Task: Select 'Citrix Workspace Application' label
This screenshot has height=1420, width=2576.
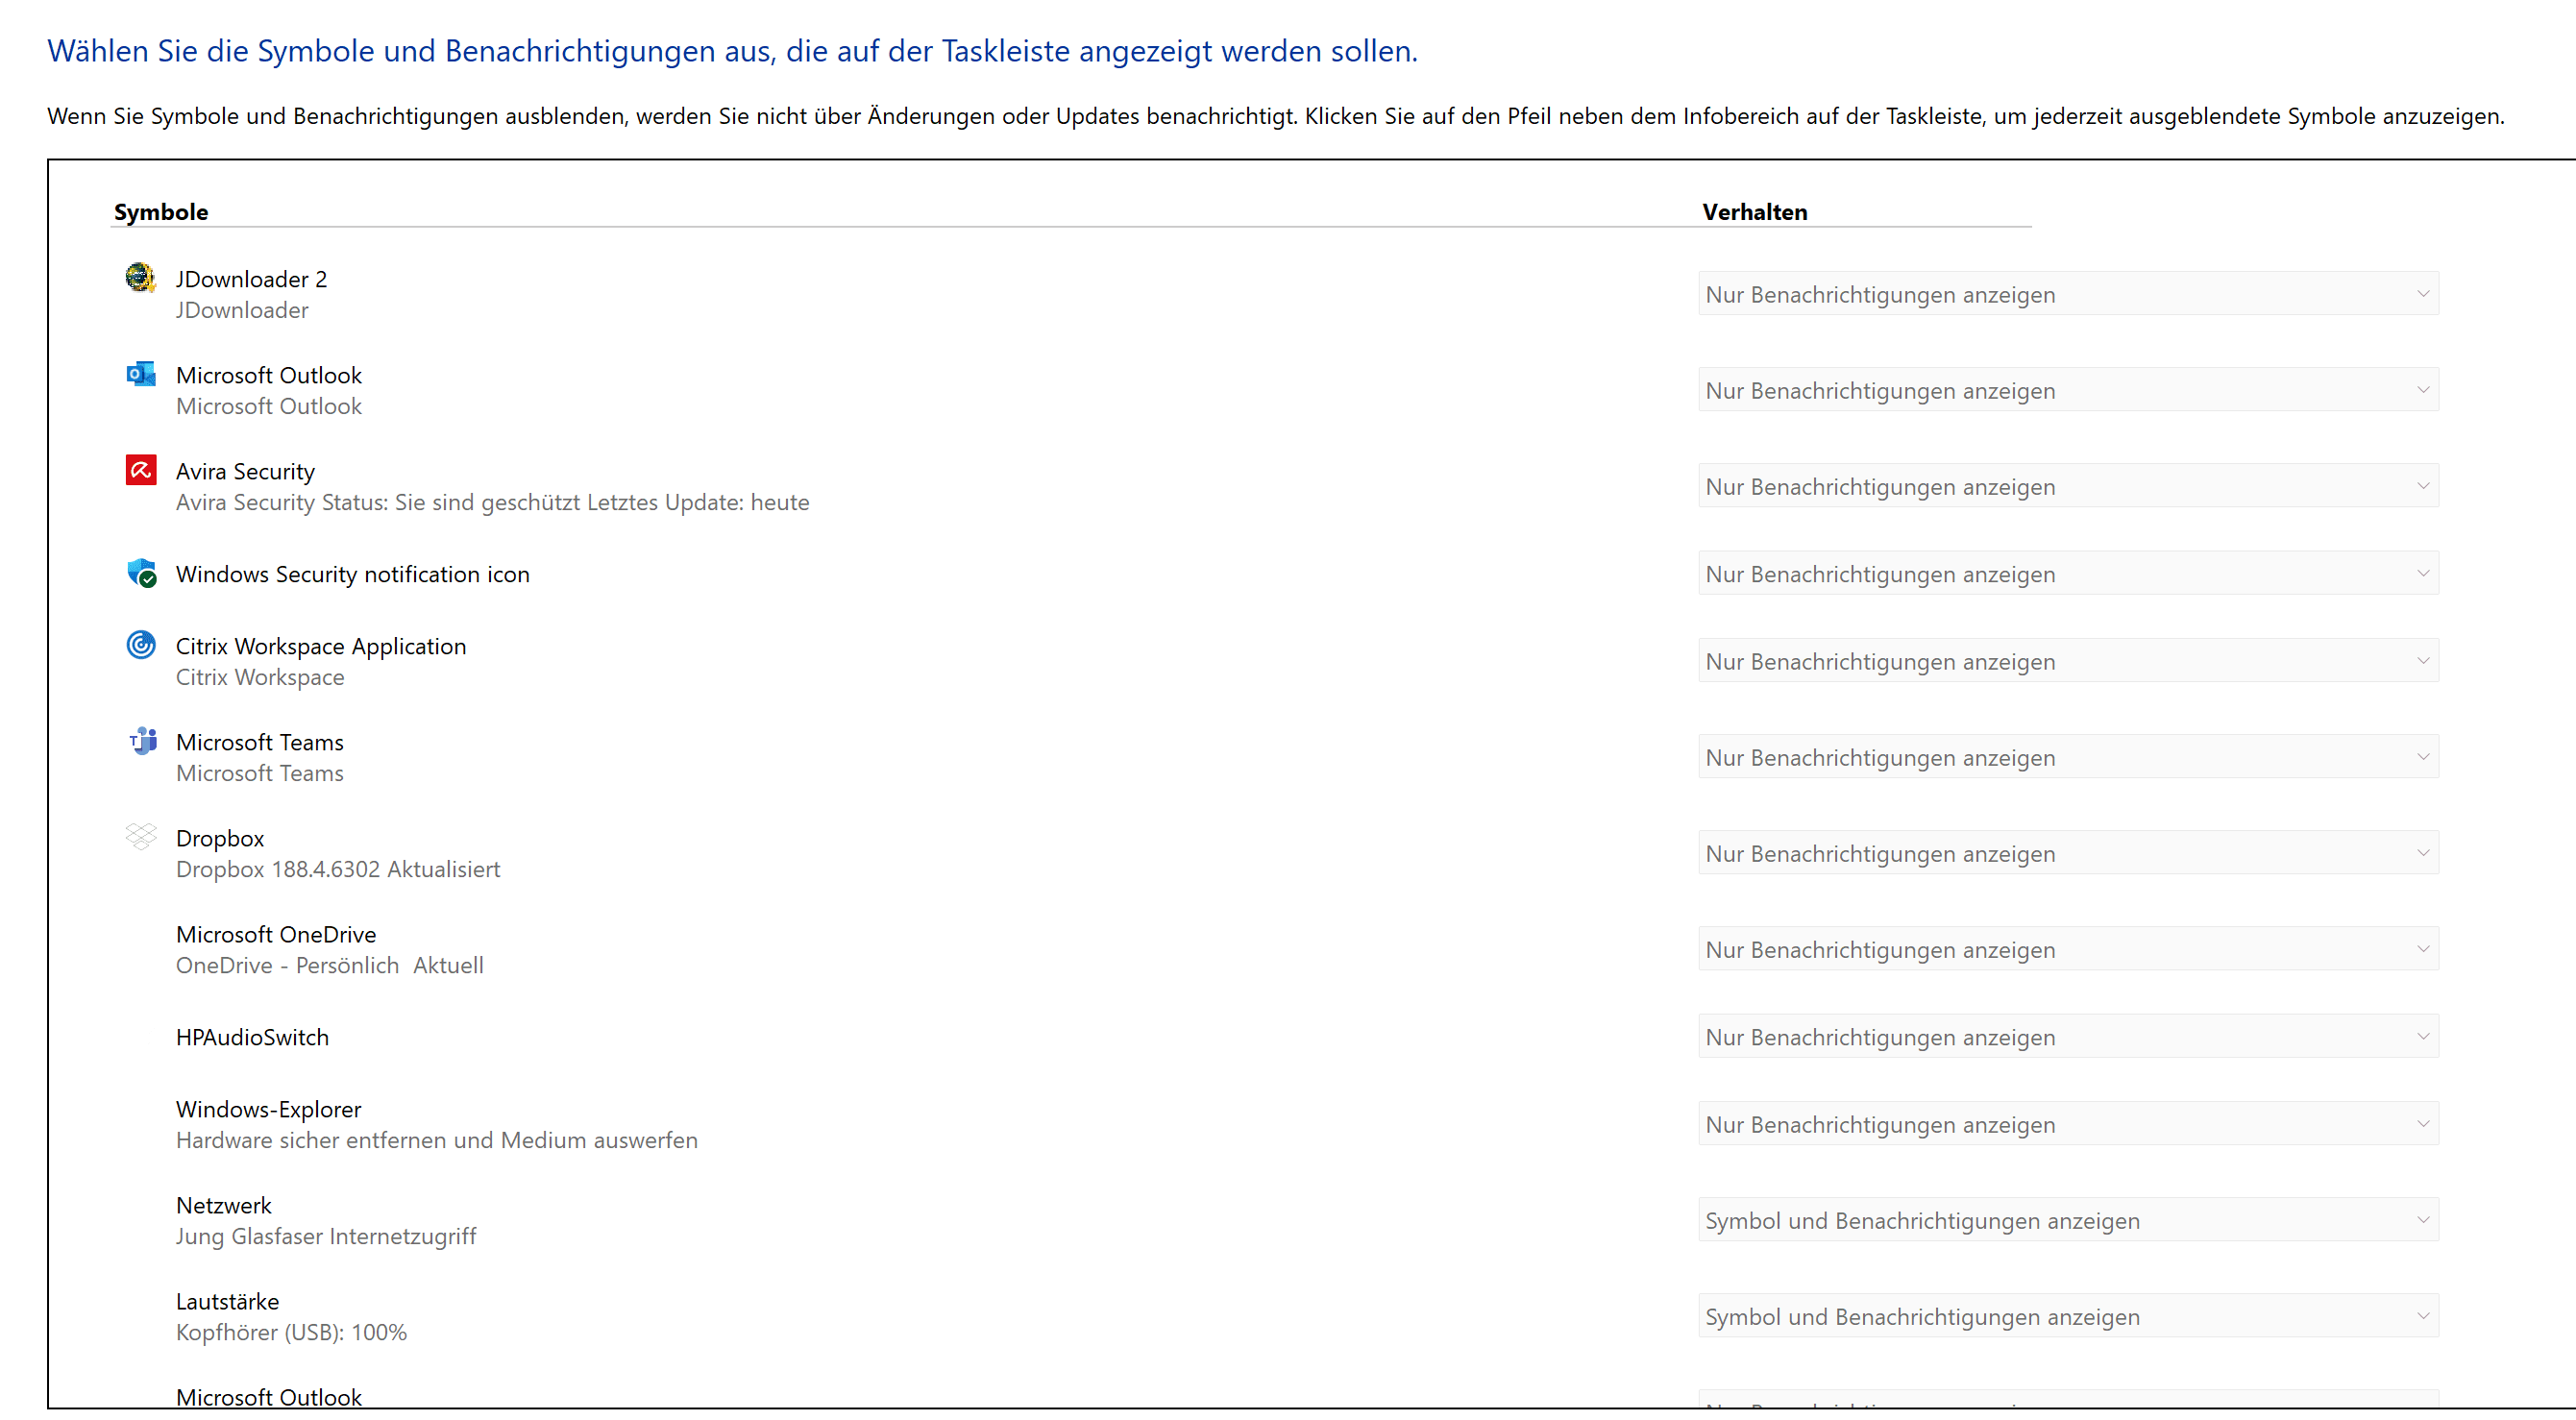Action: [321, 646]
